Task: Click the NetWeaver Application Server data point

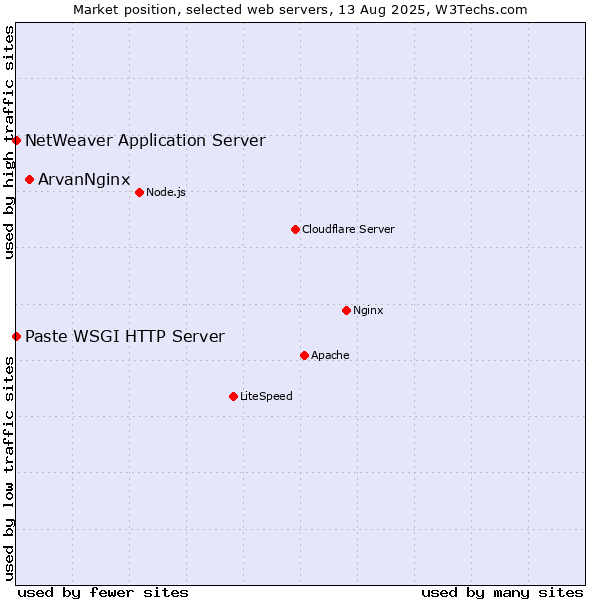Action: (x=16, y=140)
